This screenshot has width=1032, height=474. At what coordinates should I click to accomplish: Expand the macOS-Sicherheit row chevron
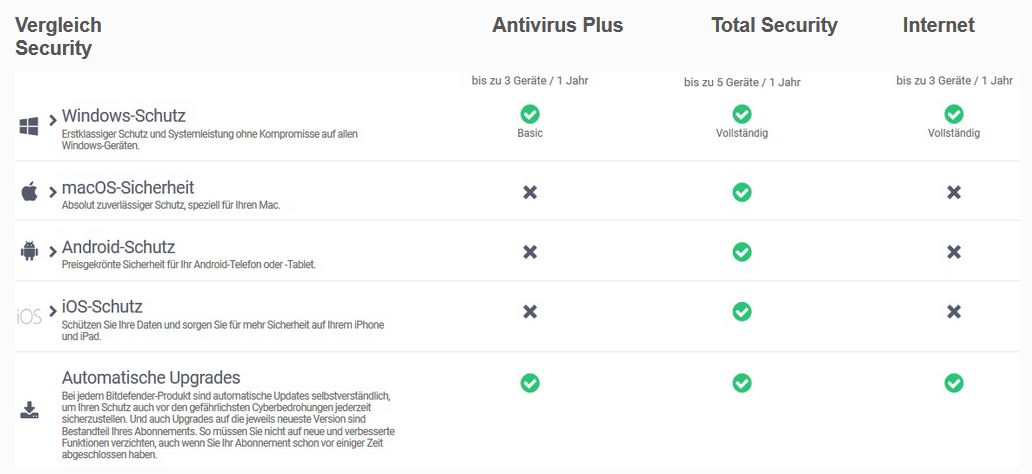53,192
